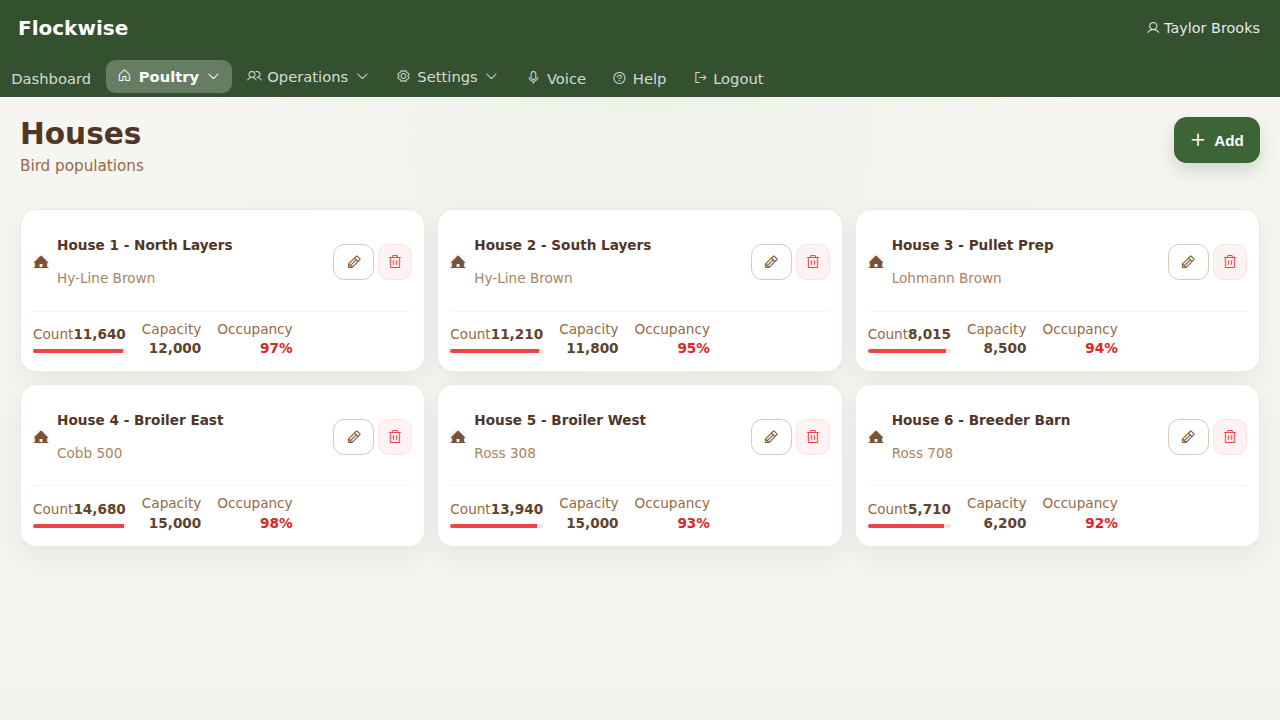Screen dimensions: 1280x720
Task: Open the Voice menu item
Action: 557,79
